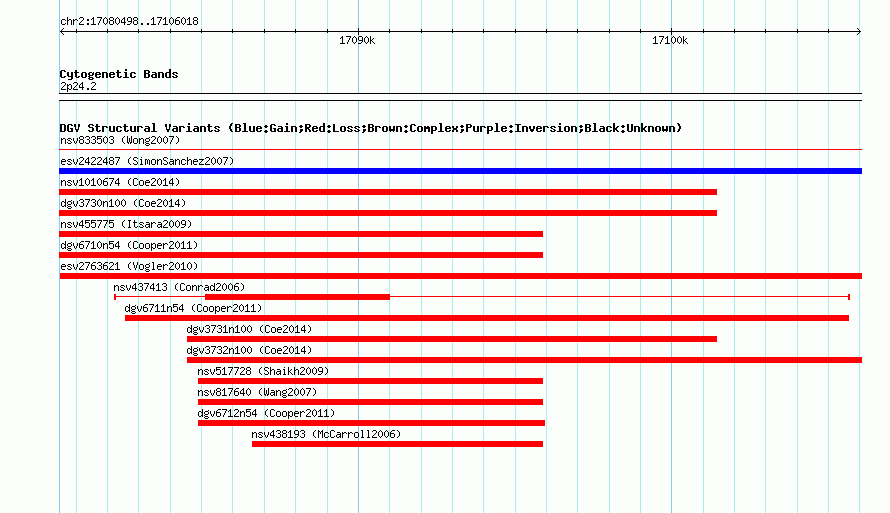Viewport: 890px width, 513px height.
Task: Click the ruler's right end arrow
Action: 859,31
